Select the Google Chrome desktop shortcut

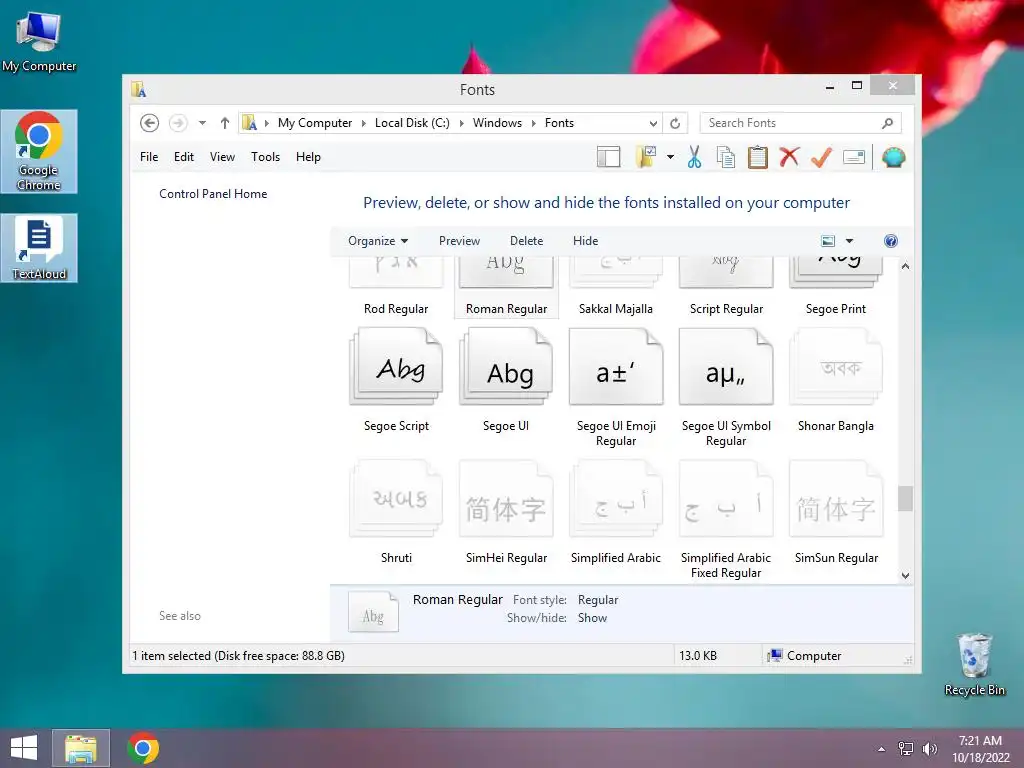(39, 152)
